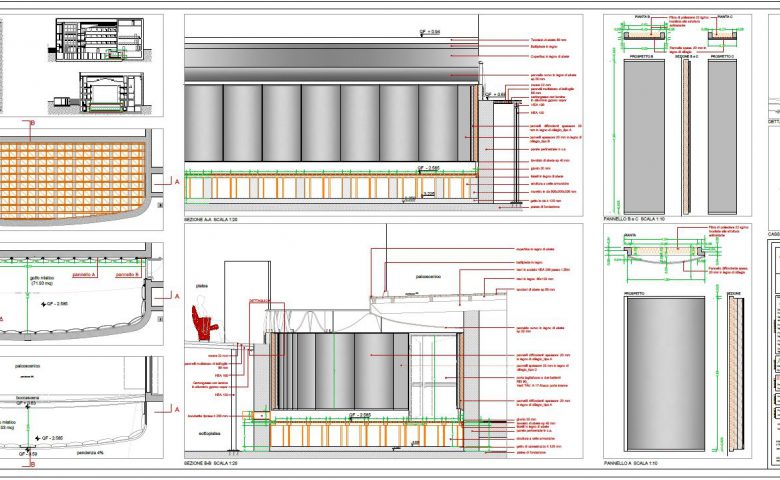Click the red 'pannello B' label in the plan
The image size is (780, 480).
click(128, 275)
